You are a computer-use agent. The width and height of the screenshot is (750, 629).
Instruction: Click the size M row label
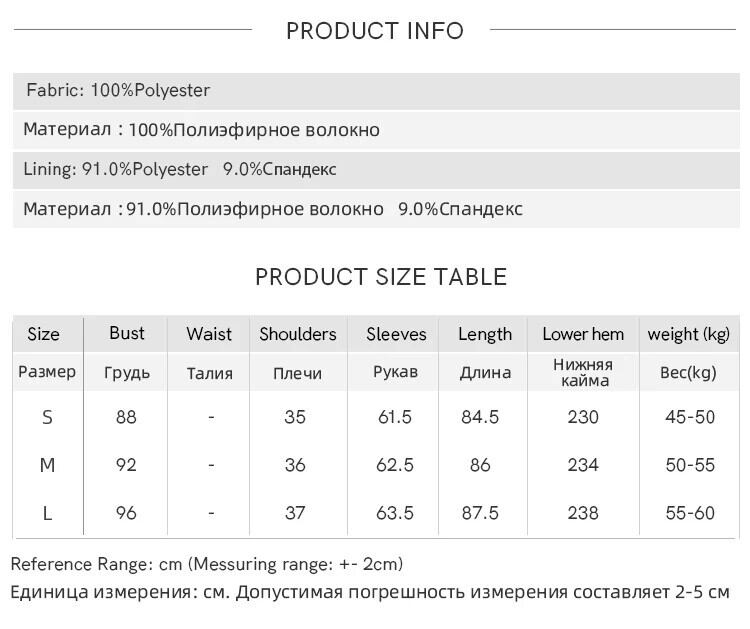coord(47,465)
